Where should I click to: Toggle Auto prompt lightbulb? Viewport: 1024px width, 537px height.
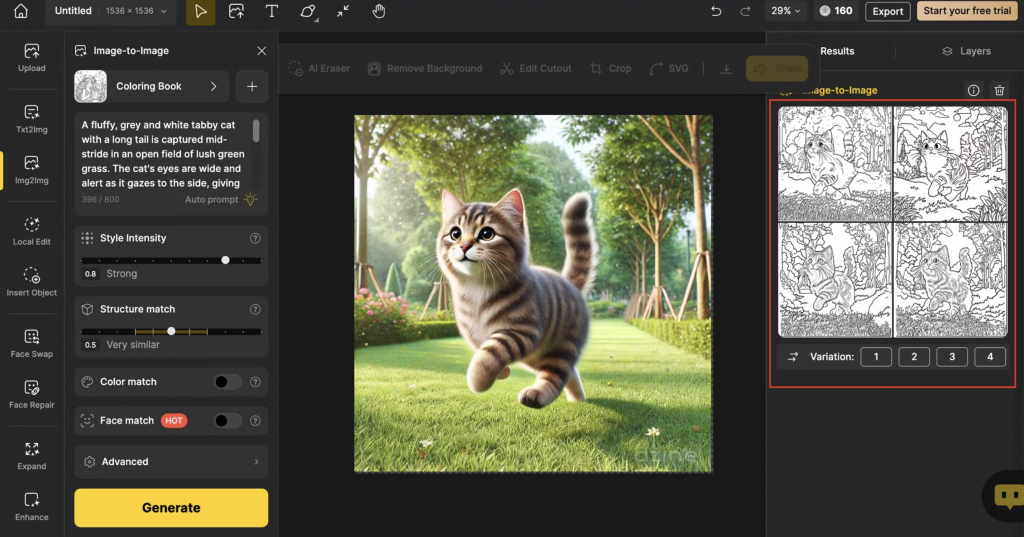coord(250,200)
